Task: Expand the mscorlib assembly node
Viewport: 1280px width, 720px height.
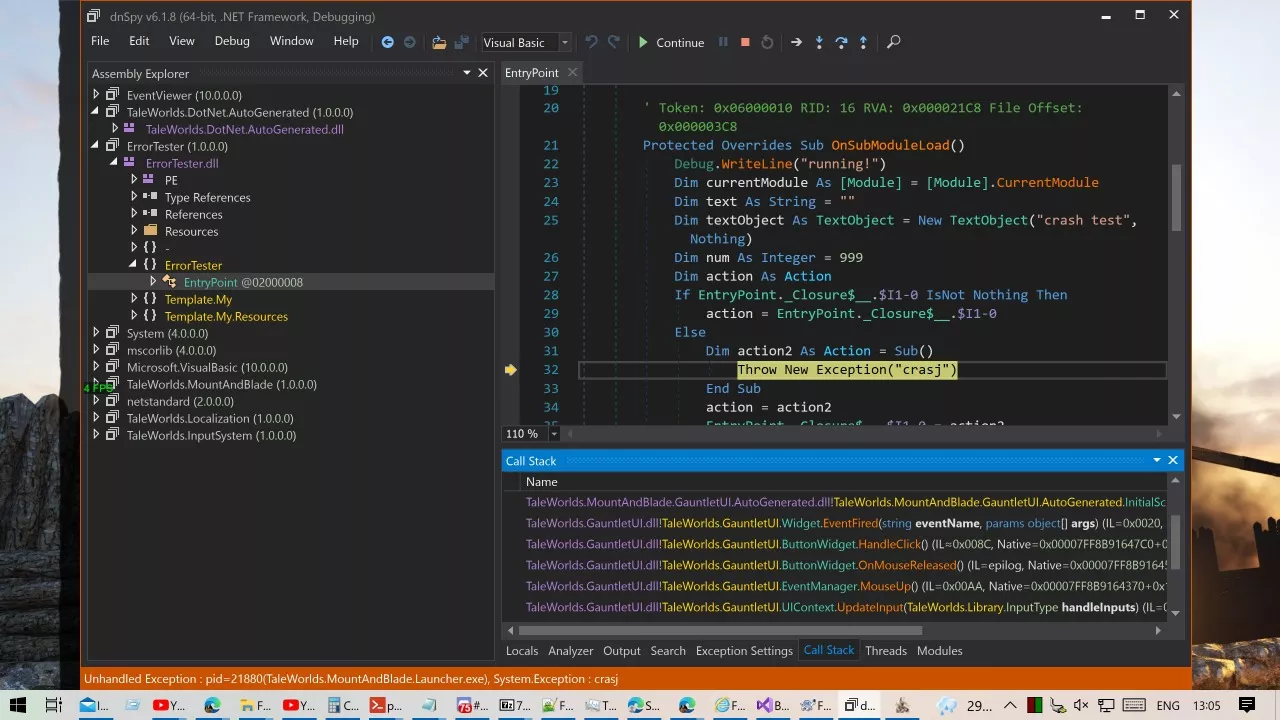Action: click(97, 350)
